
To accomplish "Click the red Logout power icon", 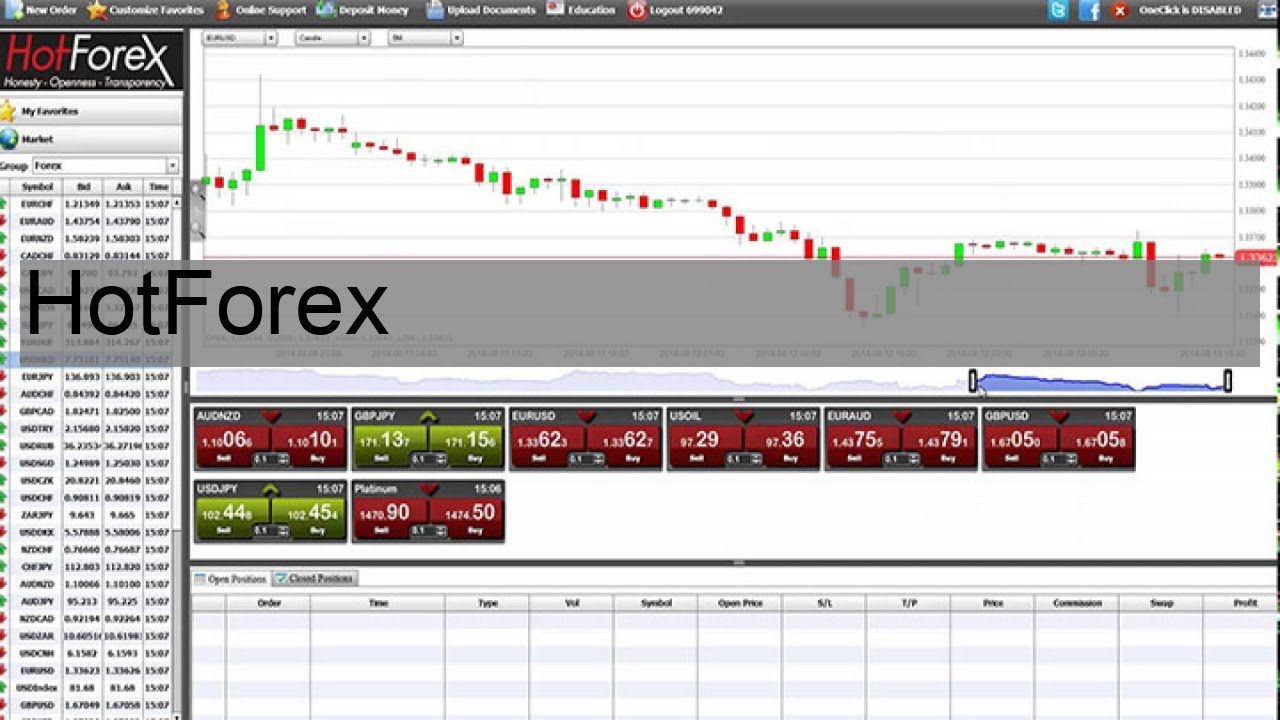I will (637, 10).
